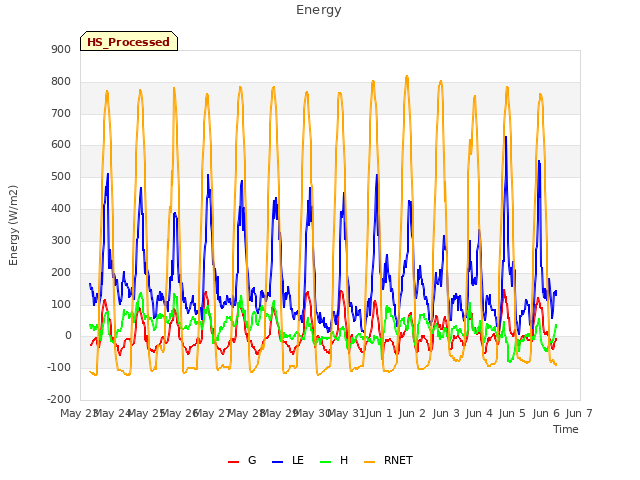640x480 pixels.
Task: Click the Energy (W/m2) y-axis label
Action: pyautogui.click(x=13, y=225)
